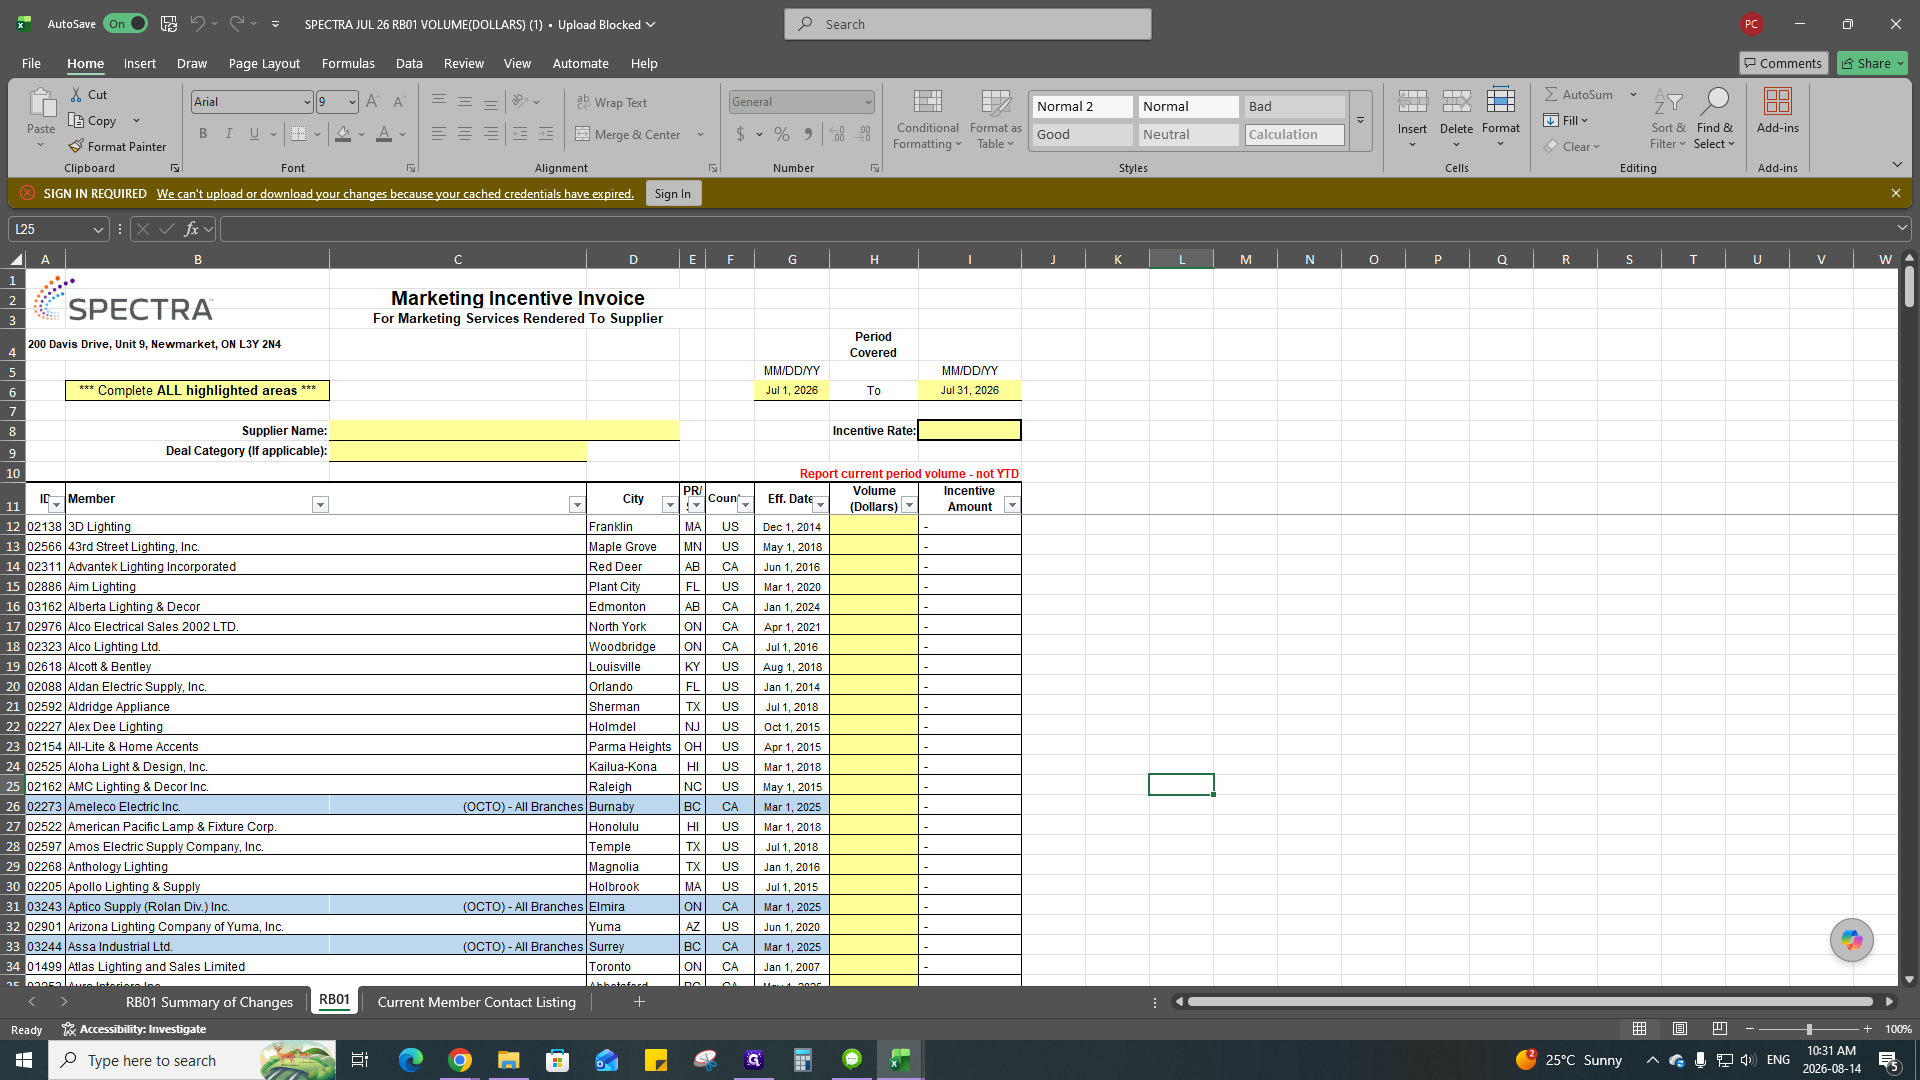1920x1080 pixels.
Task: Click the Center alignment icon
Action: (465, 134)
